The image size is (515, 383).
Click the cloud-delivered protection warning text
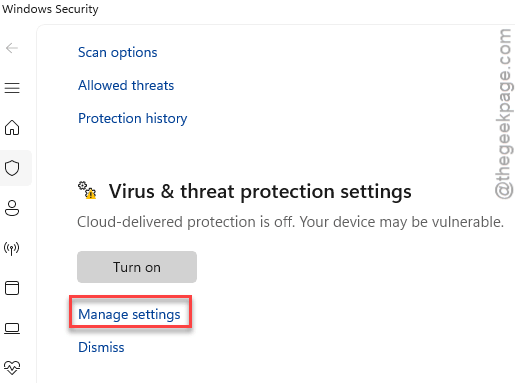click(290, 222)
